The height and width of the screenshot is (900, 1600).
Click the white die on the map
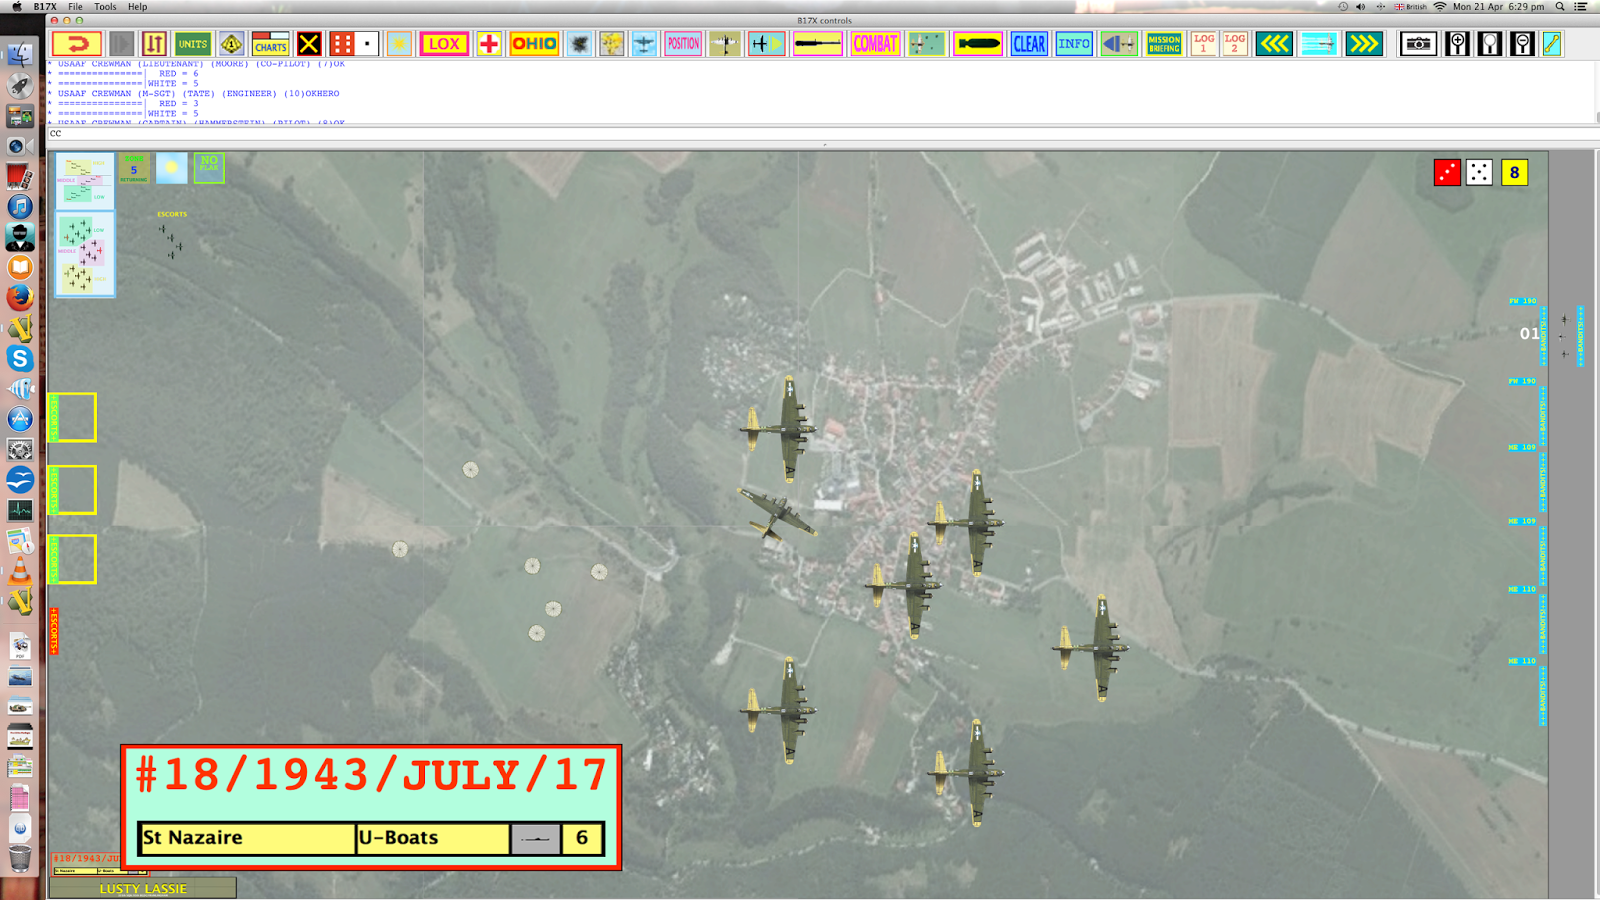(1479, 173)
